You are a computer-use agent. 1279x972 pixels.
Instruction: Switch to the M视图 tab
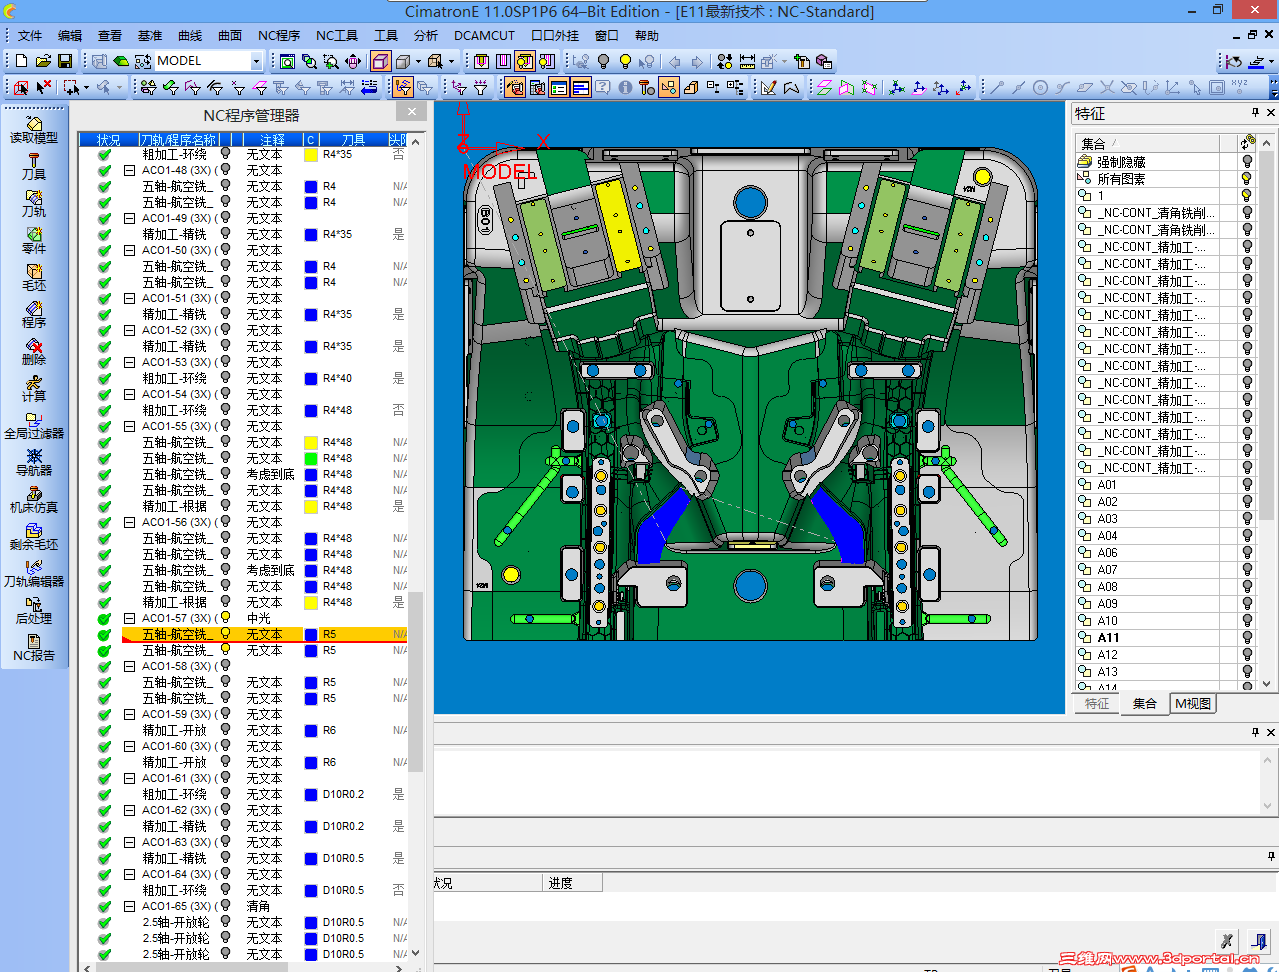[x=1193, y=703]
